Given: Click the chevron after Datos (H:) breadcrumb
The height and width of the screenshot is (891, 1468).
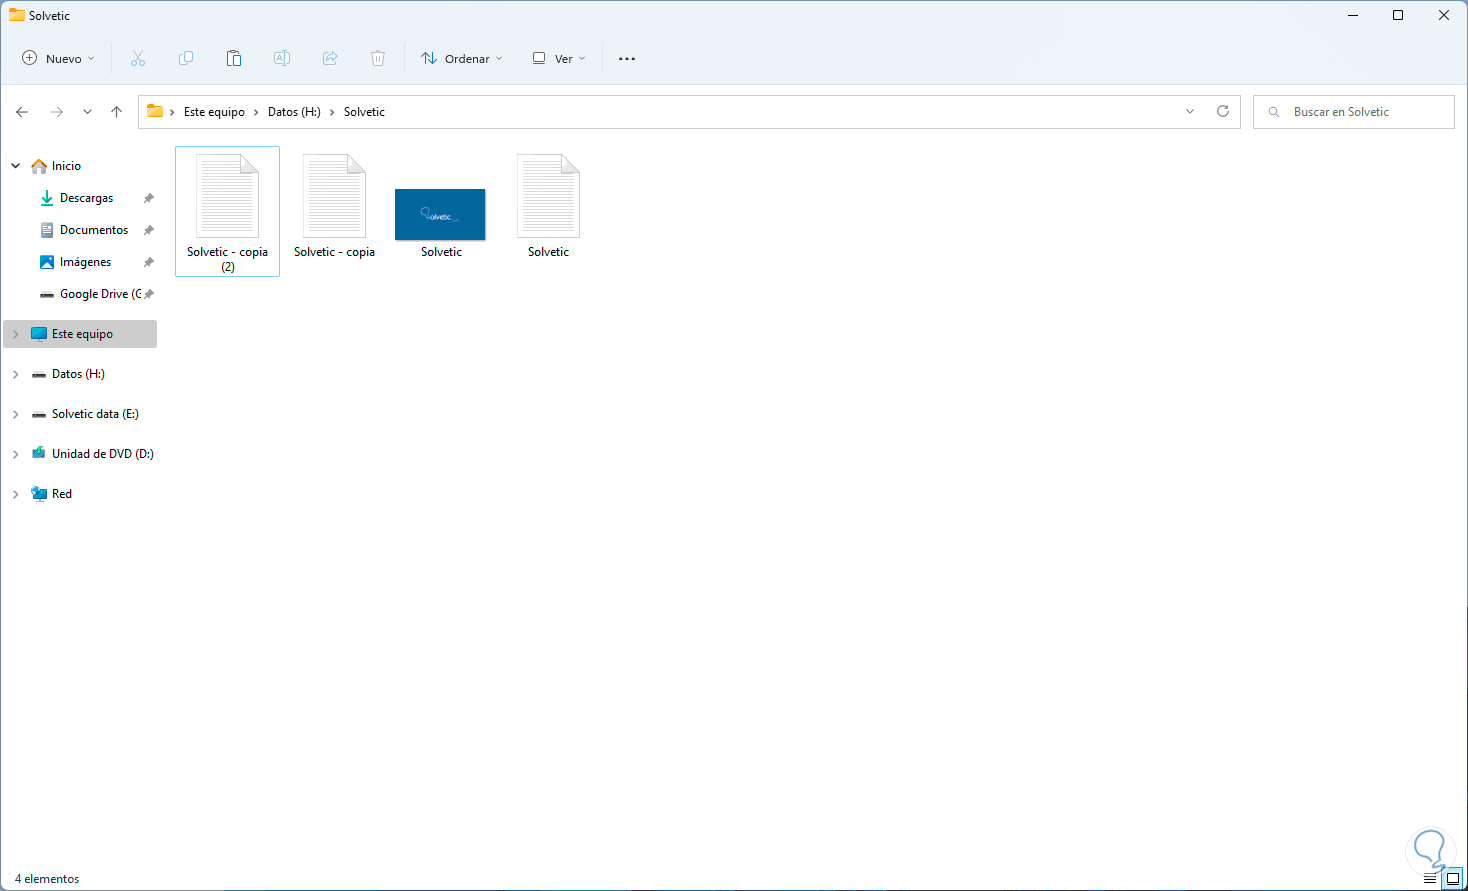Looking at the screenshot, I should click(x=332, y=112).
